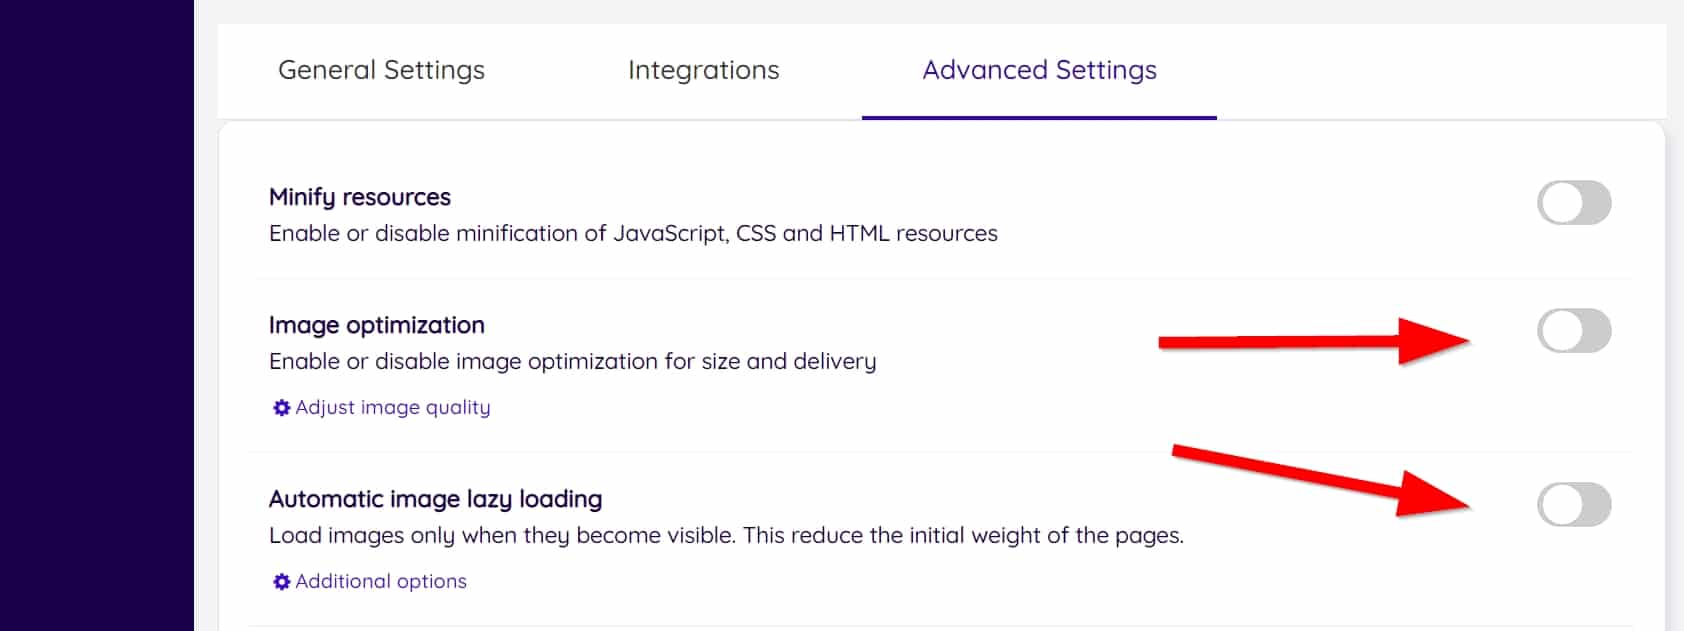This screenshot has height=631, width=1684.
Task: Select the Advanced Settings tab
Action: coord(1039,70)
